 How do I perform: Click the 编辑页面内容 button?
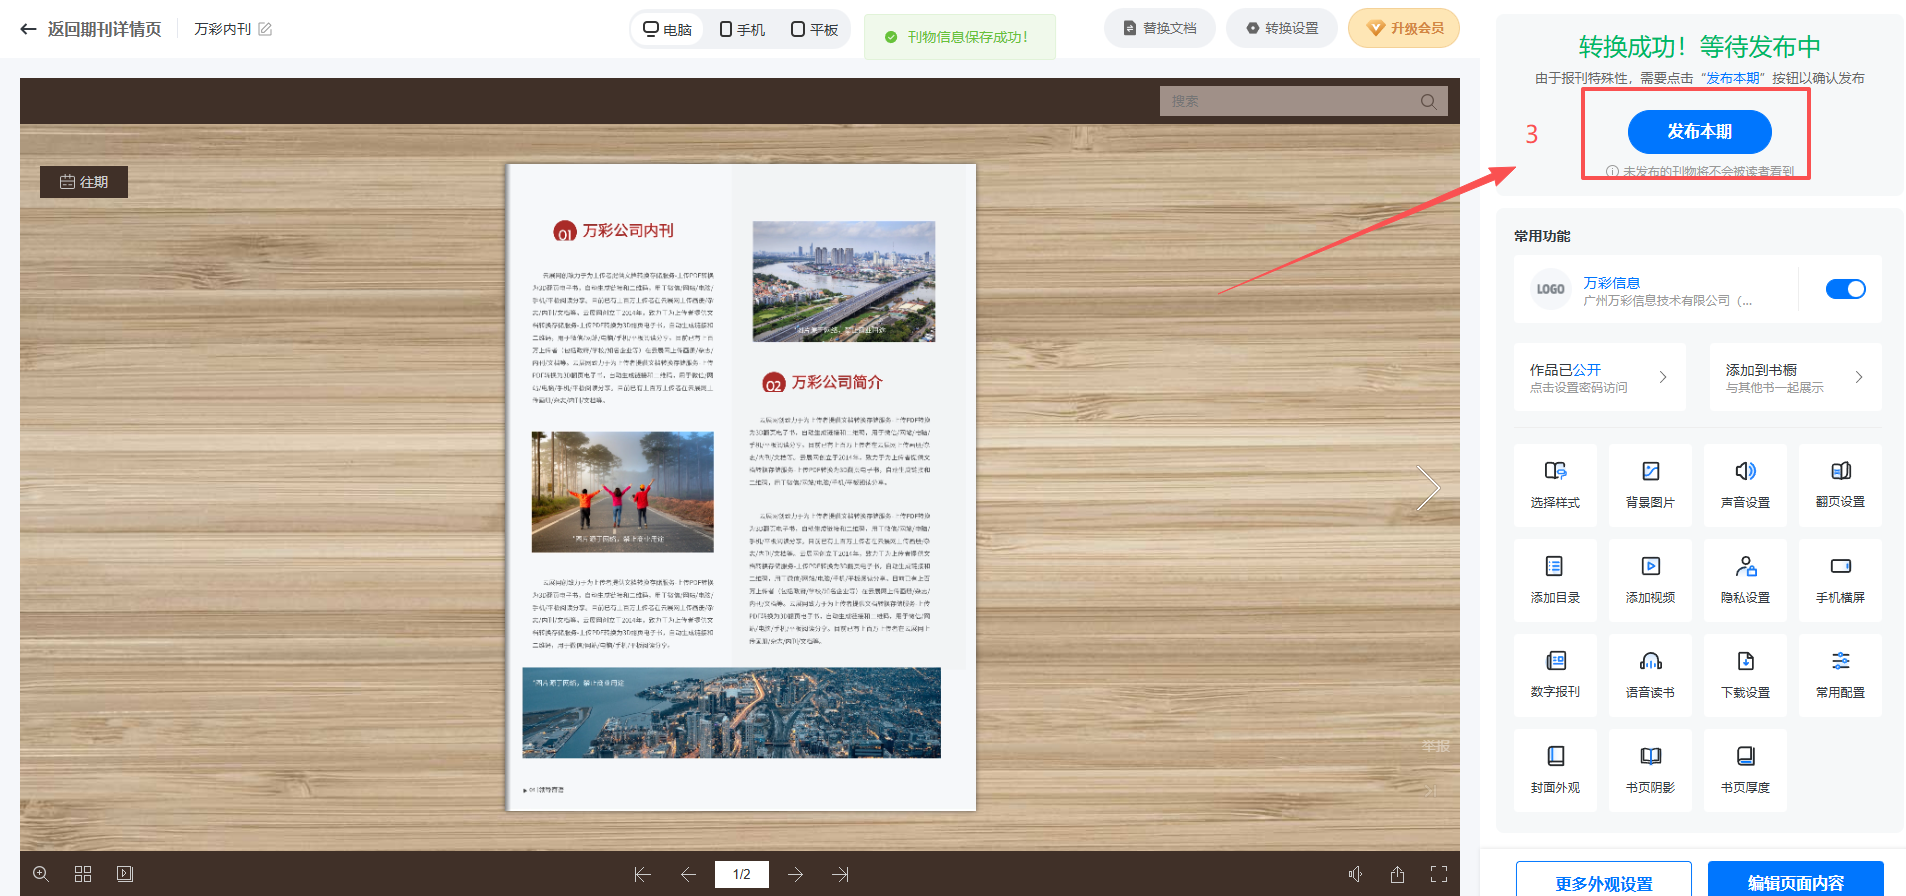point(1795,882)
